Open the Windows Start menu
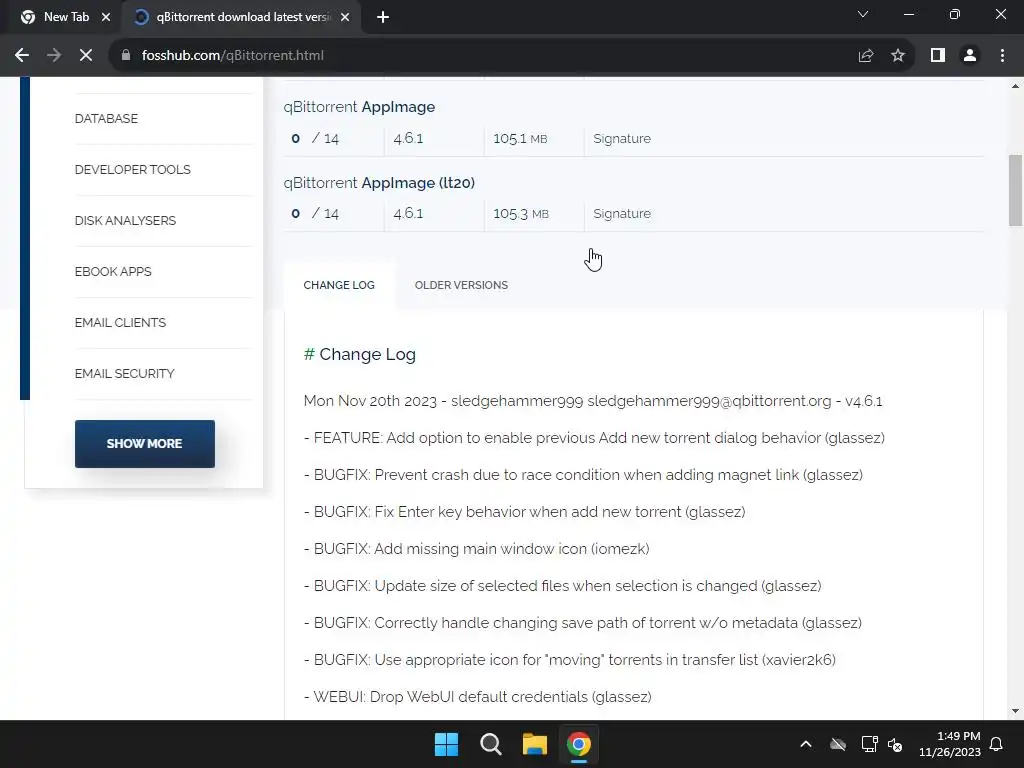1024x768 pixels. tap(447, 744)
